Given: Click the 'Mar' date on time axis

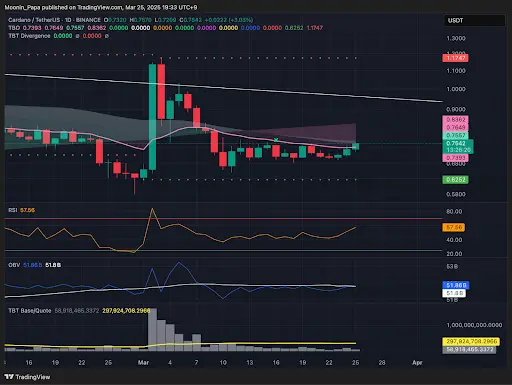Looking at the screenshot, I should pyautogui.click(x=143, y=362).
